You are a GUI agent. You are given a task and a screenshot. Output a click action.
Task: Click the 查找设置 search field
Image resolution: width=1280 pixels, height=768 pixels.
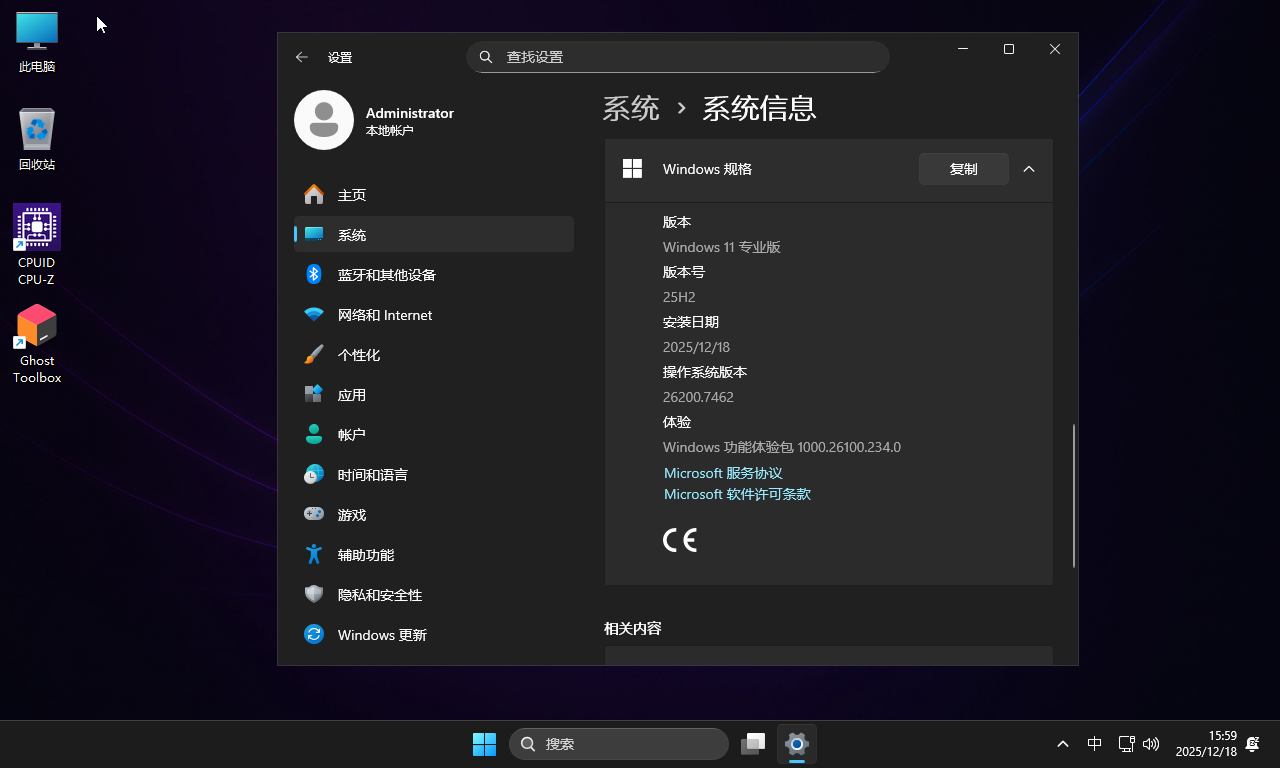click(678, 57)
